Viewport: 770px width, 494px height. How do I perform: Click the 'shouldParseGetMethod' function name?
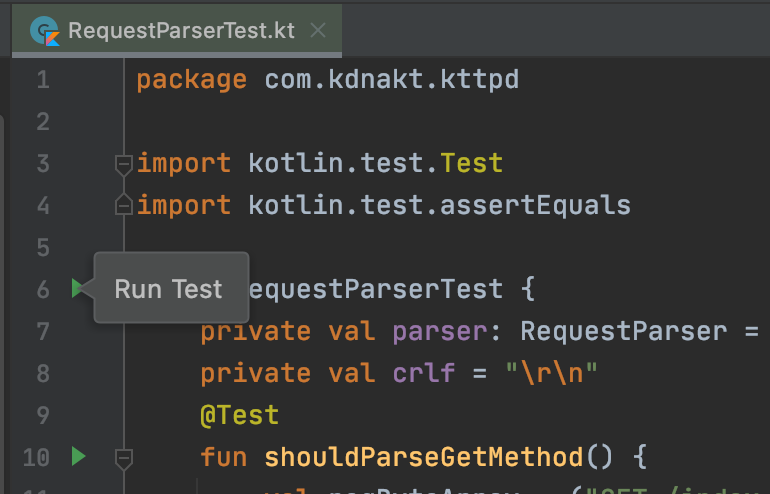(x=424, y=457)
